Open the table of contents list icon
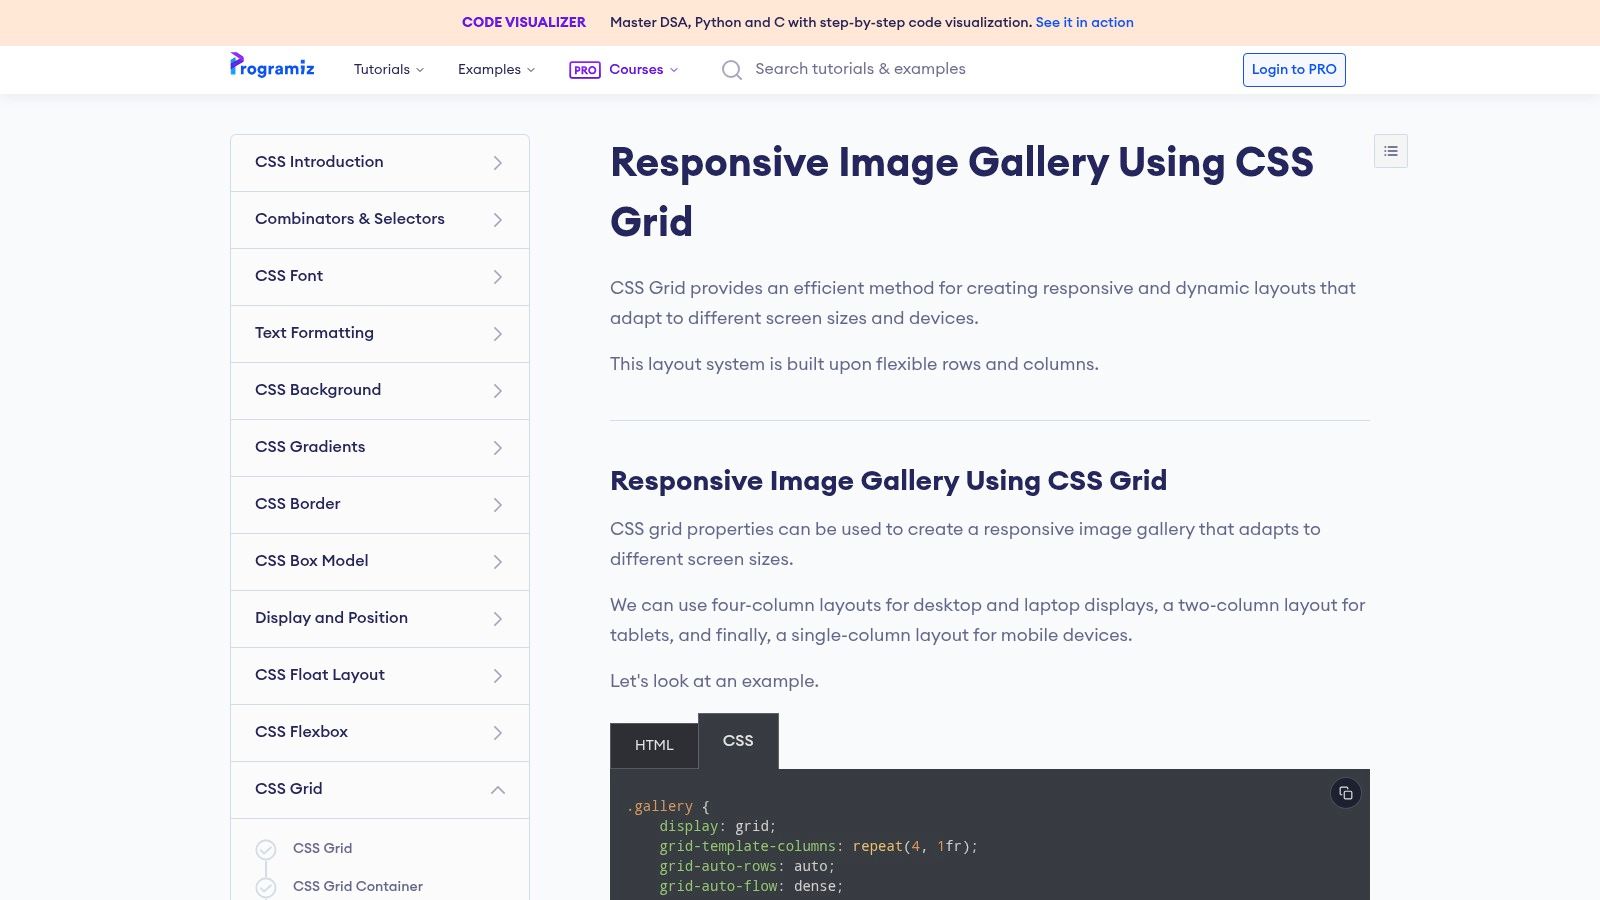Screen dimensions: 1600x900 (x=1391, y=151)
